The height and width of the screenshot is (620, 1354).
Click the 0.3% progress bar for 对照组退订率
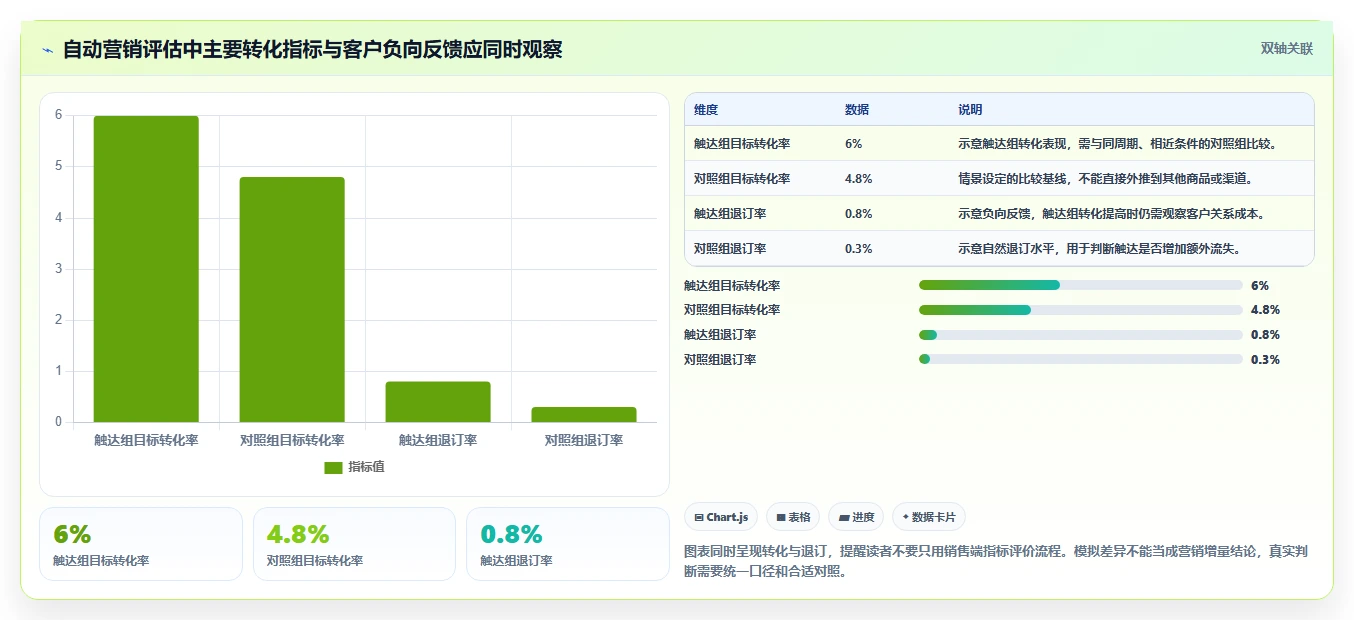pyautogui.click(x=1080, y=359)
